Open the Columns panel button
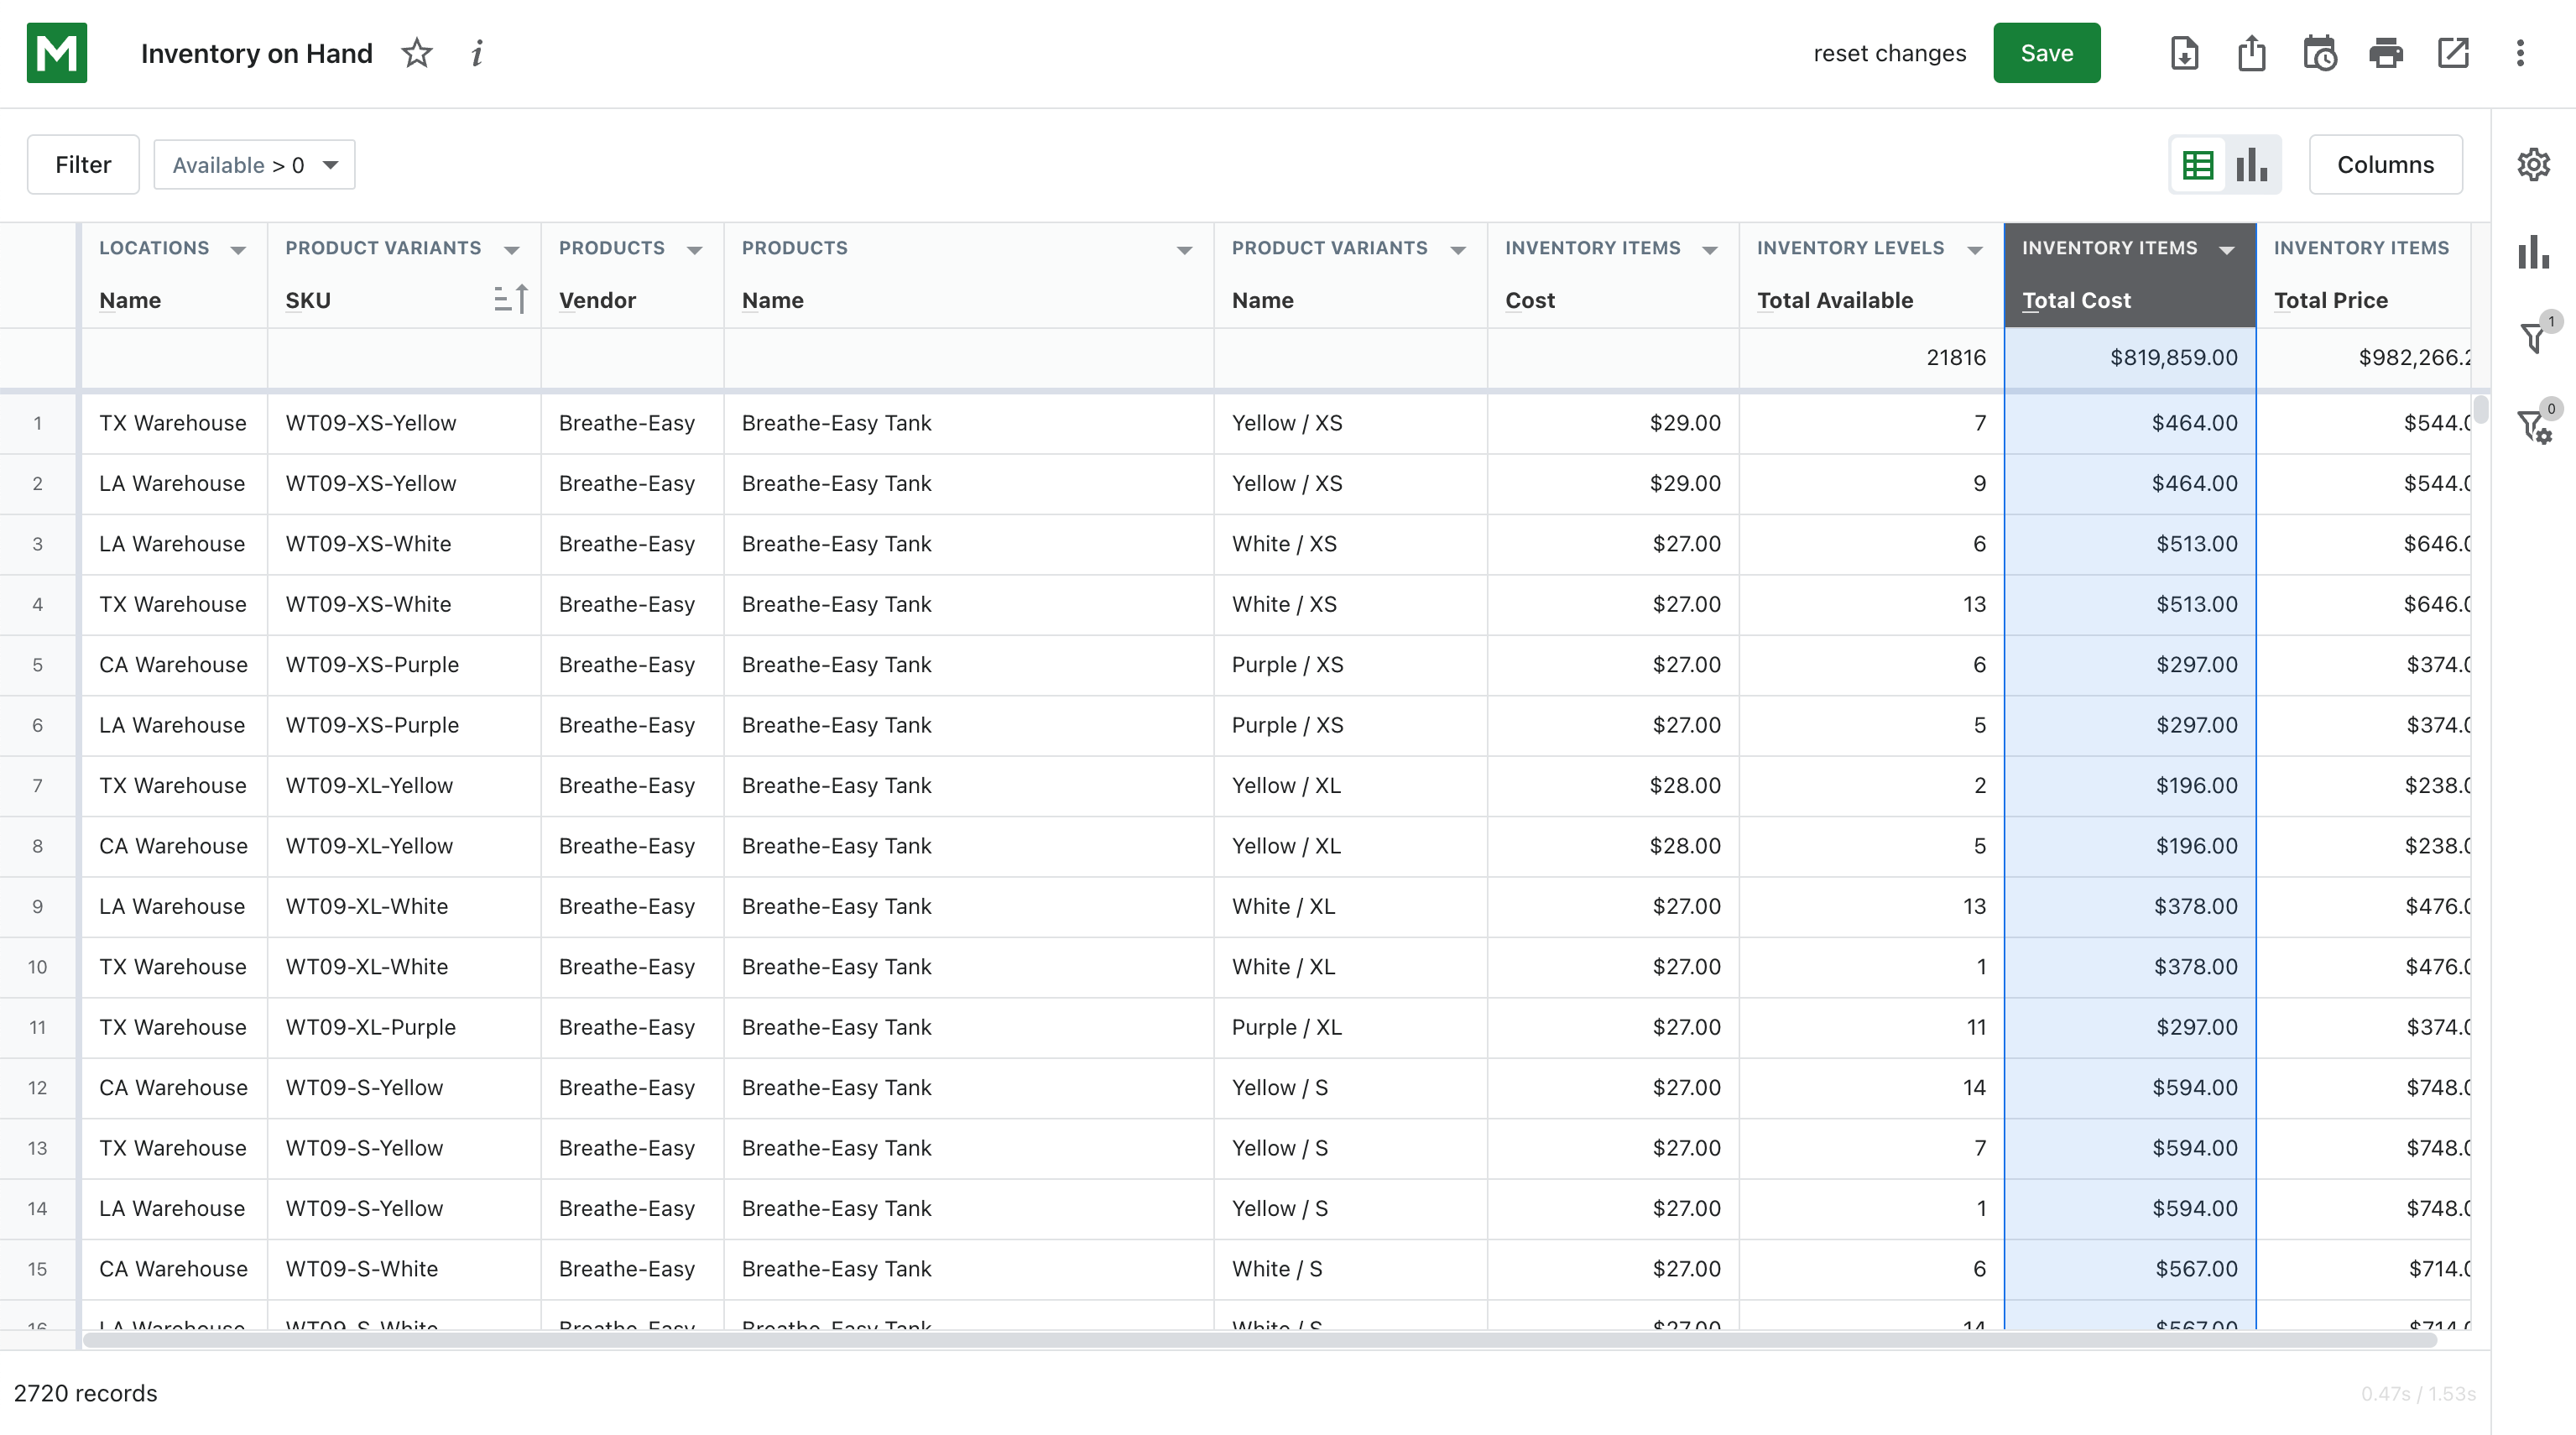 coord(2385,164)
